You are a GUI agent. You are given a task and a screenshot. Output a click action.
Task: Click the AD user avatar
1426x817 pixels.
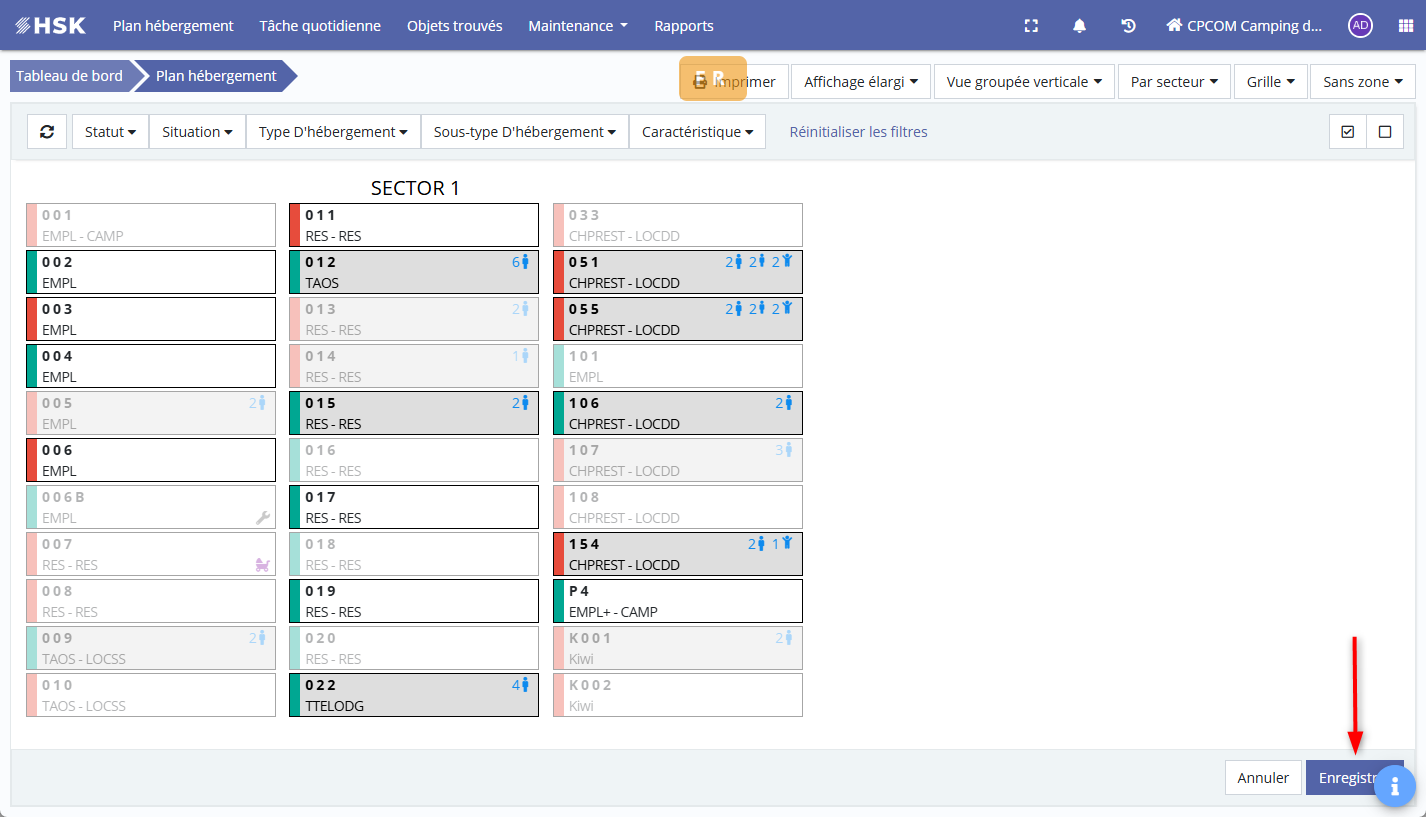pos(1360,26)
